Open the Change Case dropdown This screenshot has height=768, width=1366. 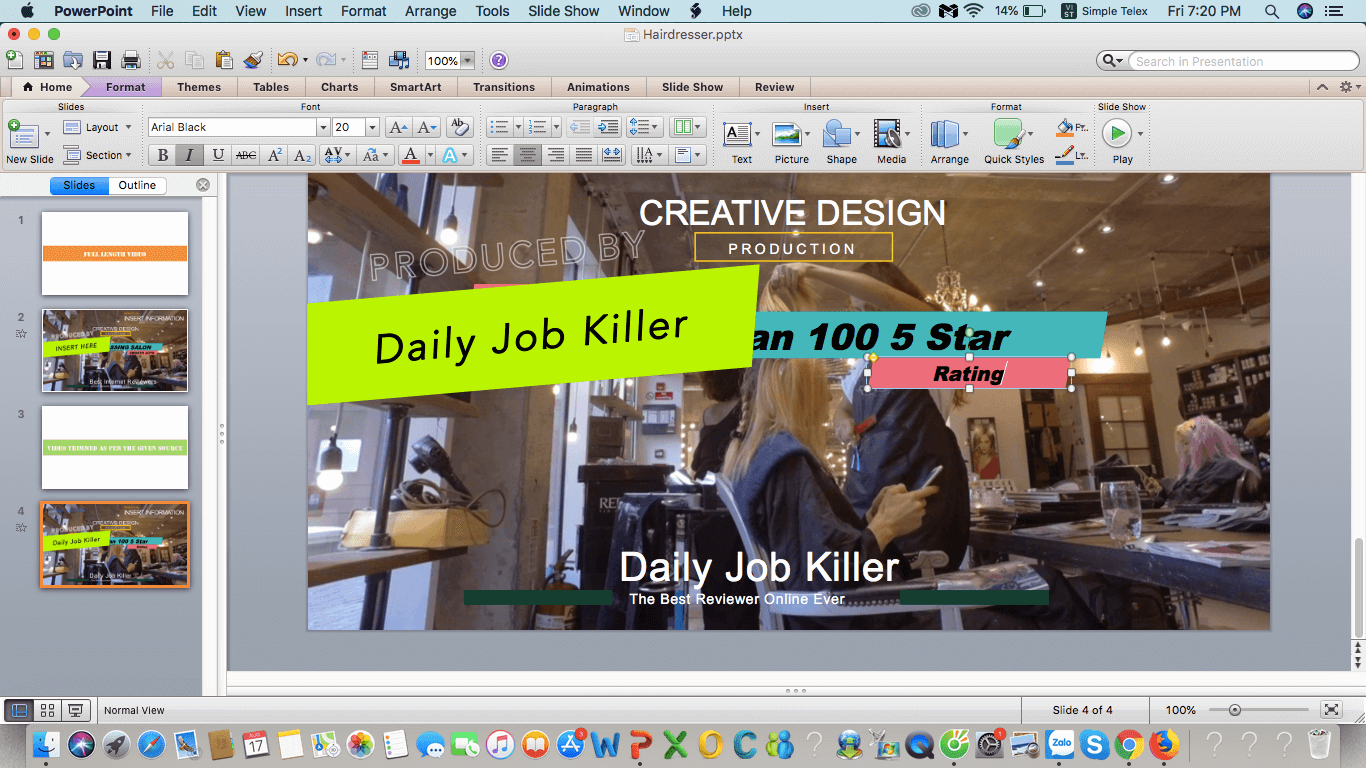(376, 155)
